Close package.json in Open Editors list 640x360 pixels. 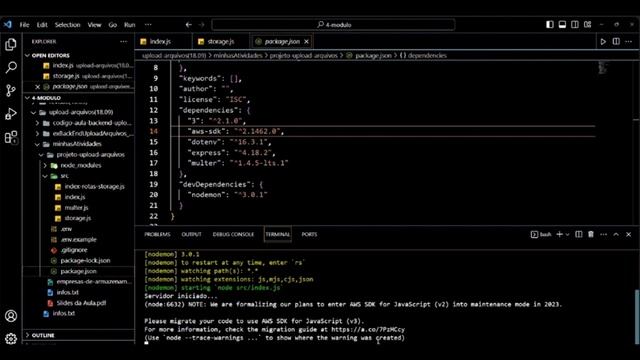[37, 87]
